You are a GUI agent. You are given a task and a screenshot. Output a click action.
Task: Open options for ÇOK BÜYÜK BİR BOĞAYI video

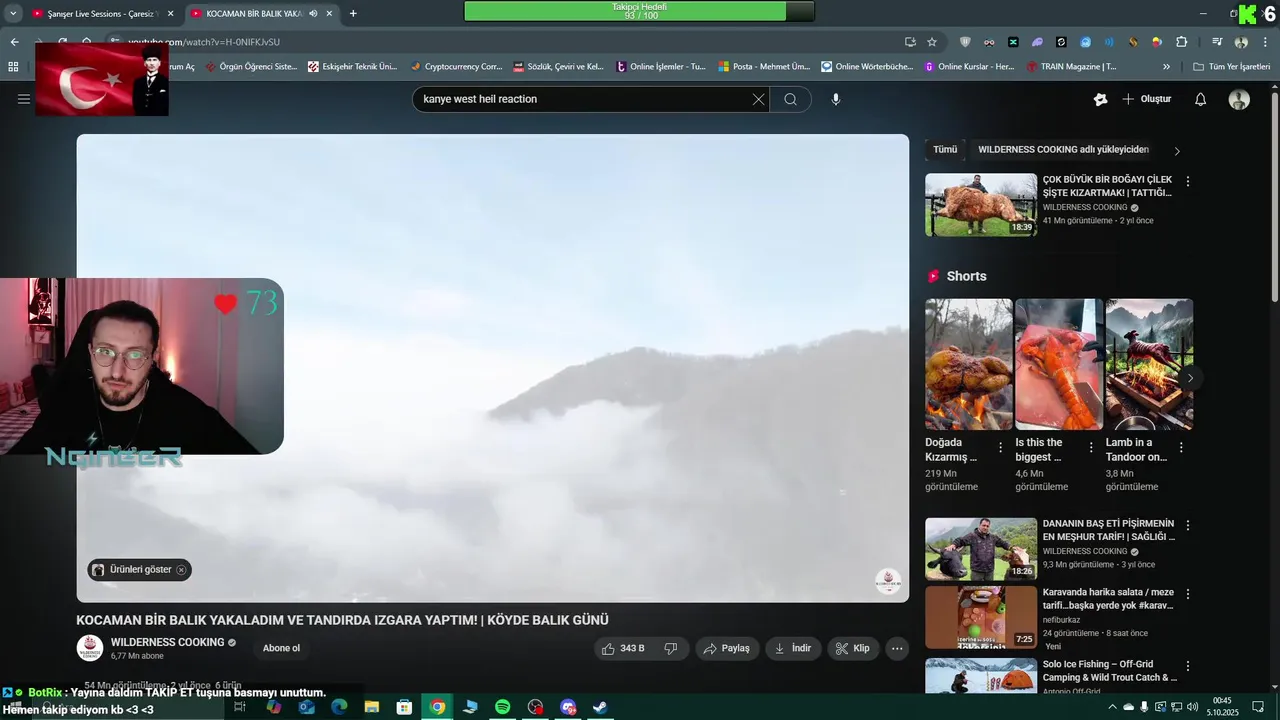[1188, 182]
